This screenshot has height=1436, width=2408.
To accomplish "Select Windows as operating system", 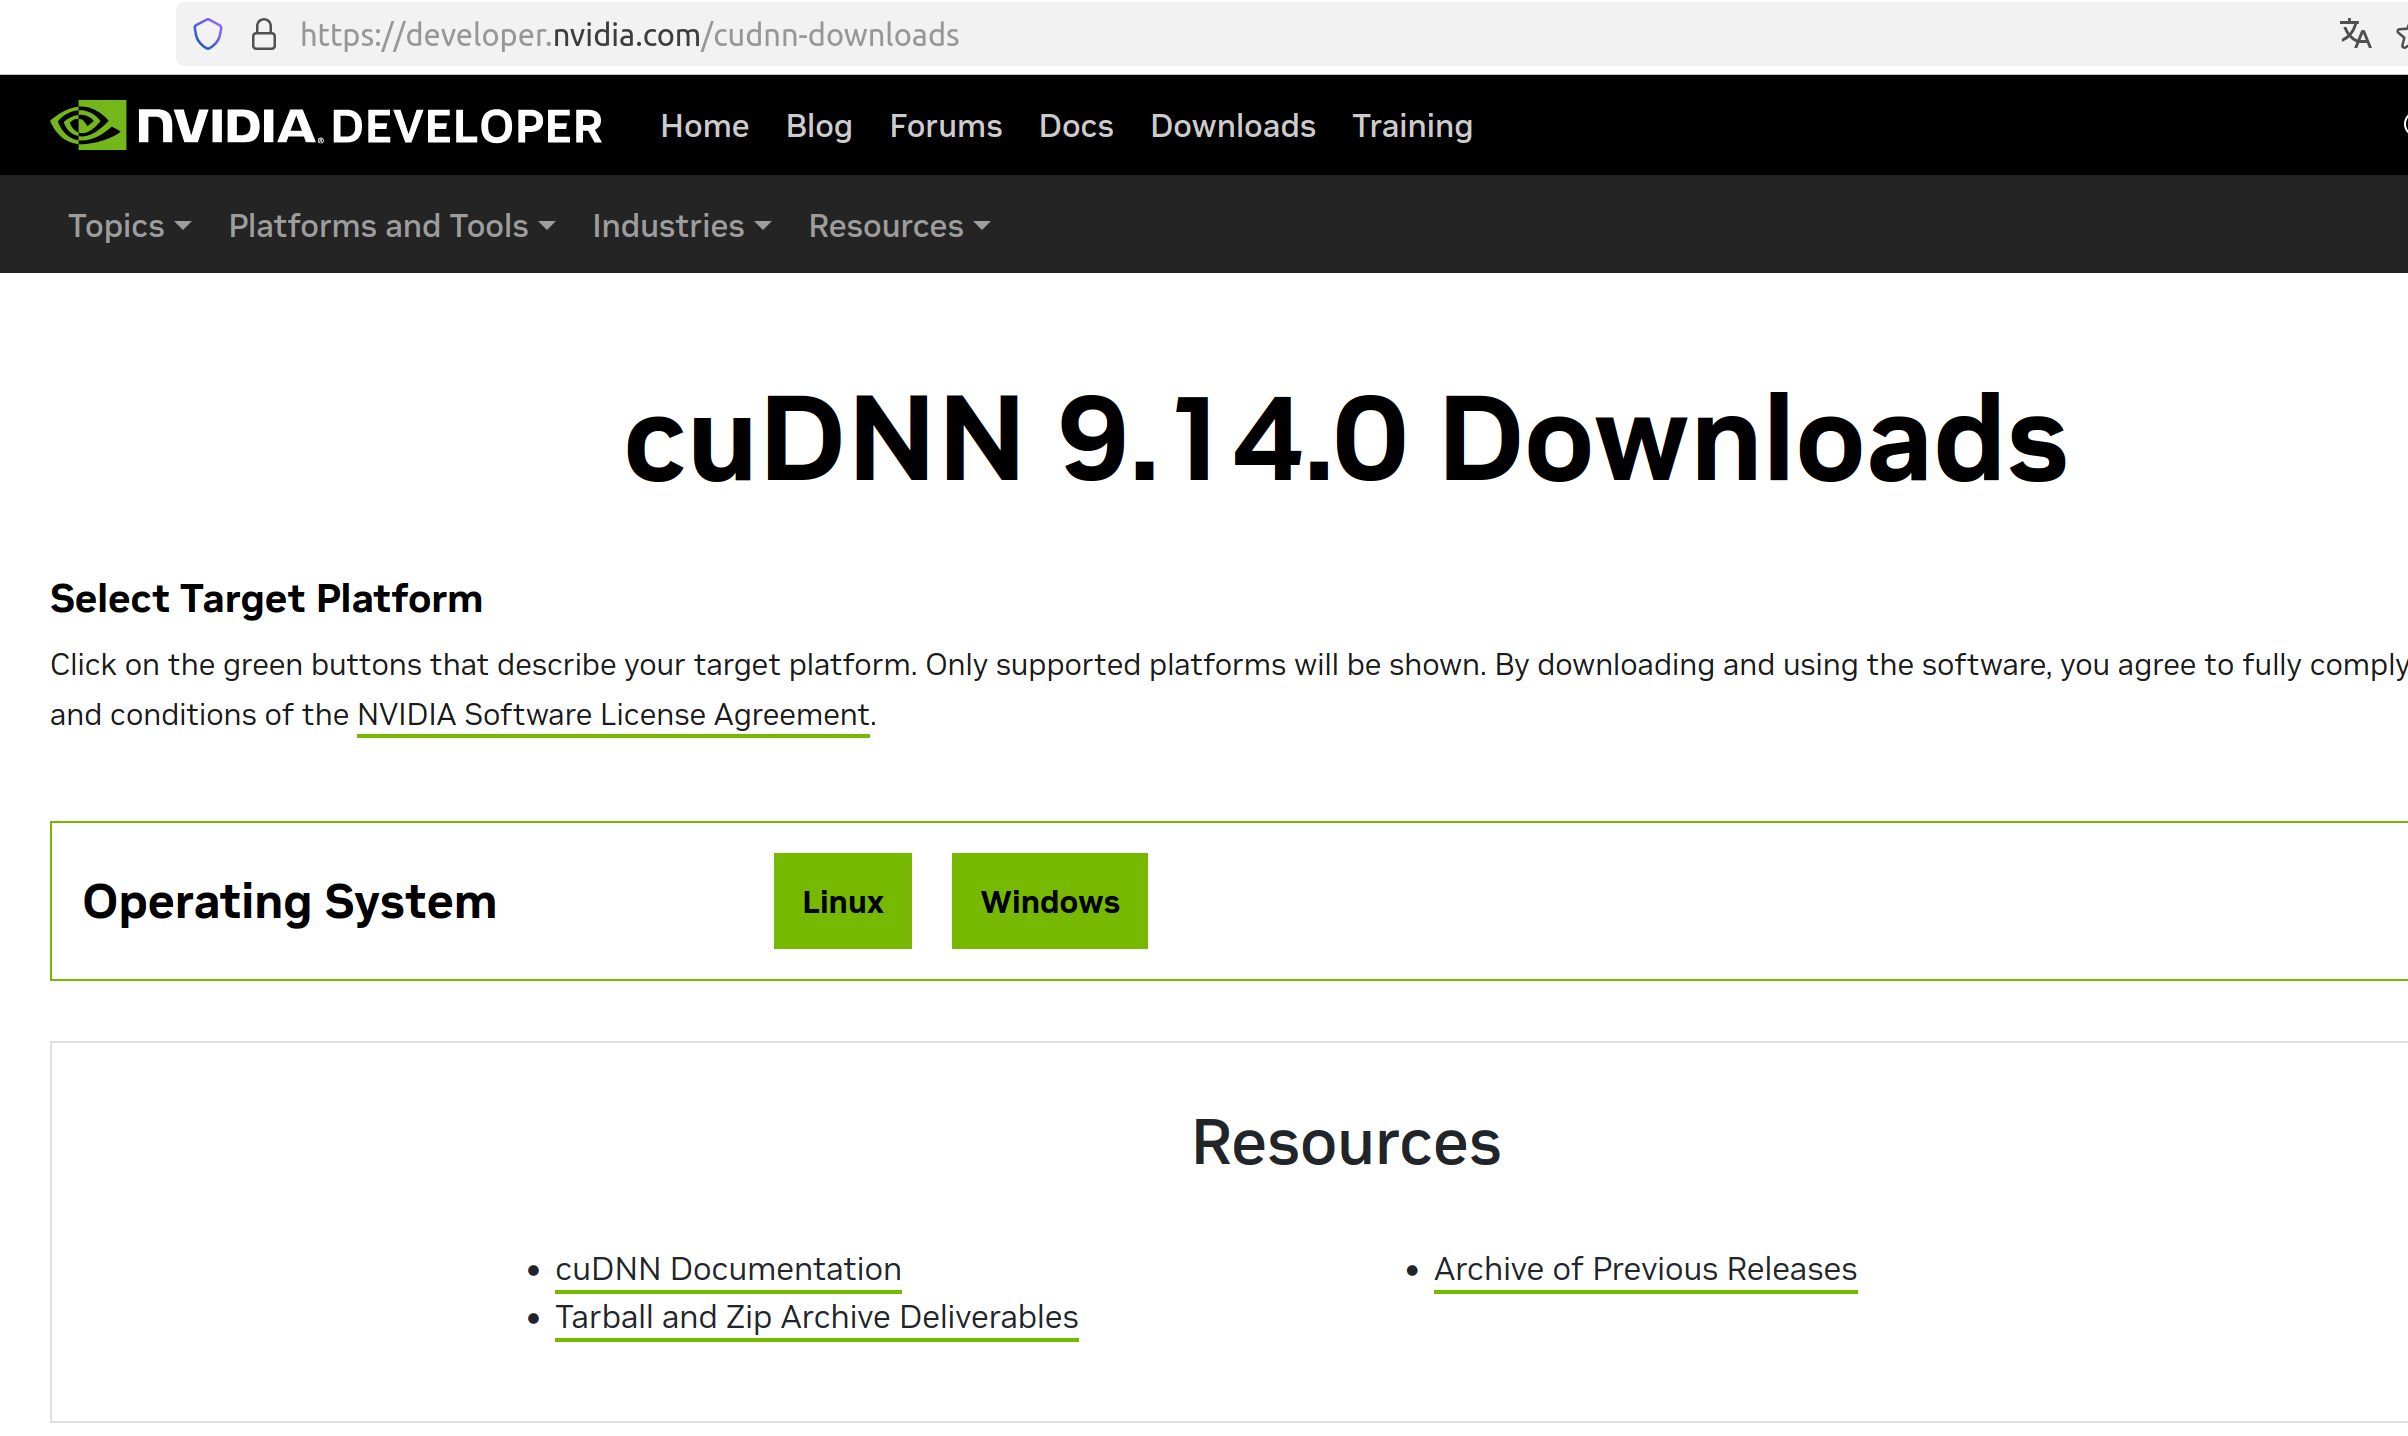I will point(1049,901).
